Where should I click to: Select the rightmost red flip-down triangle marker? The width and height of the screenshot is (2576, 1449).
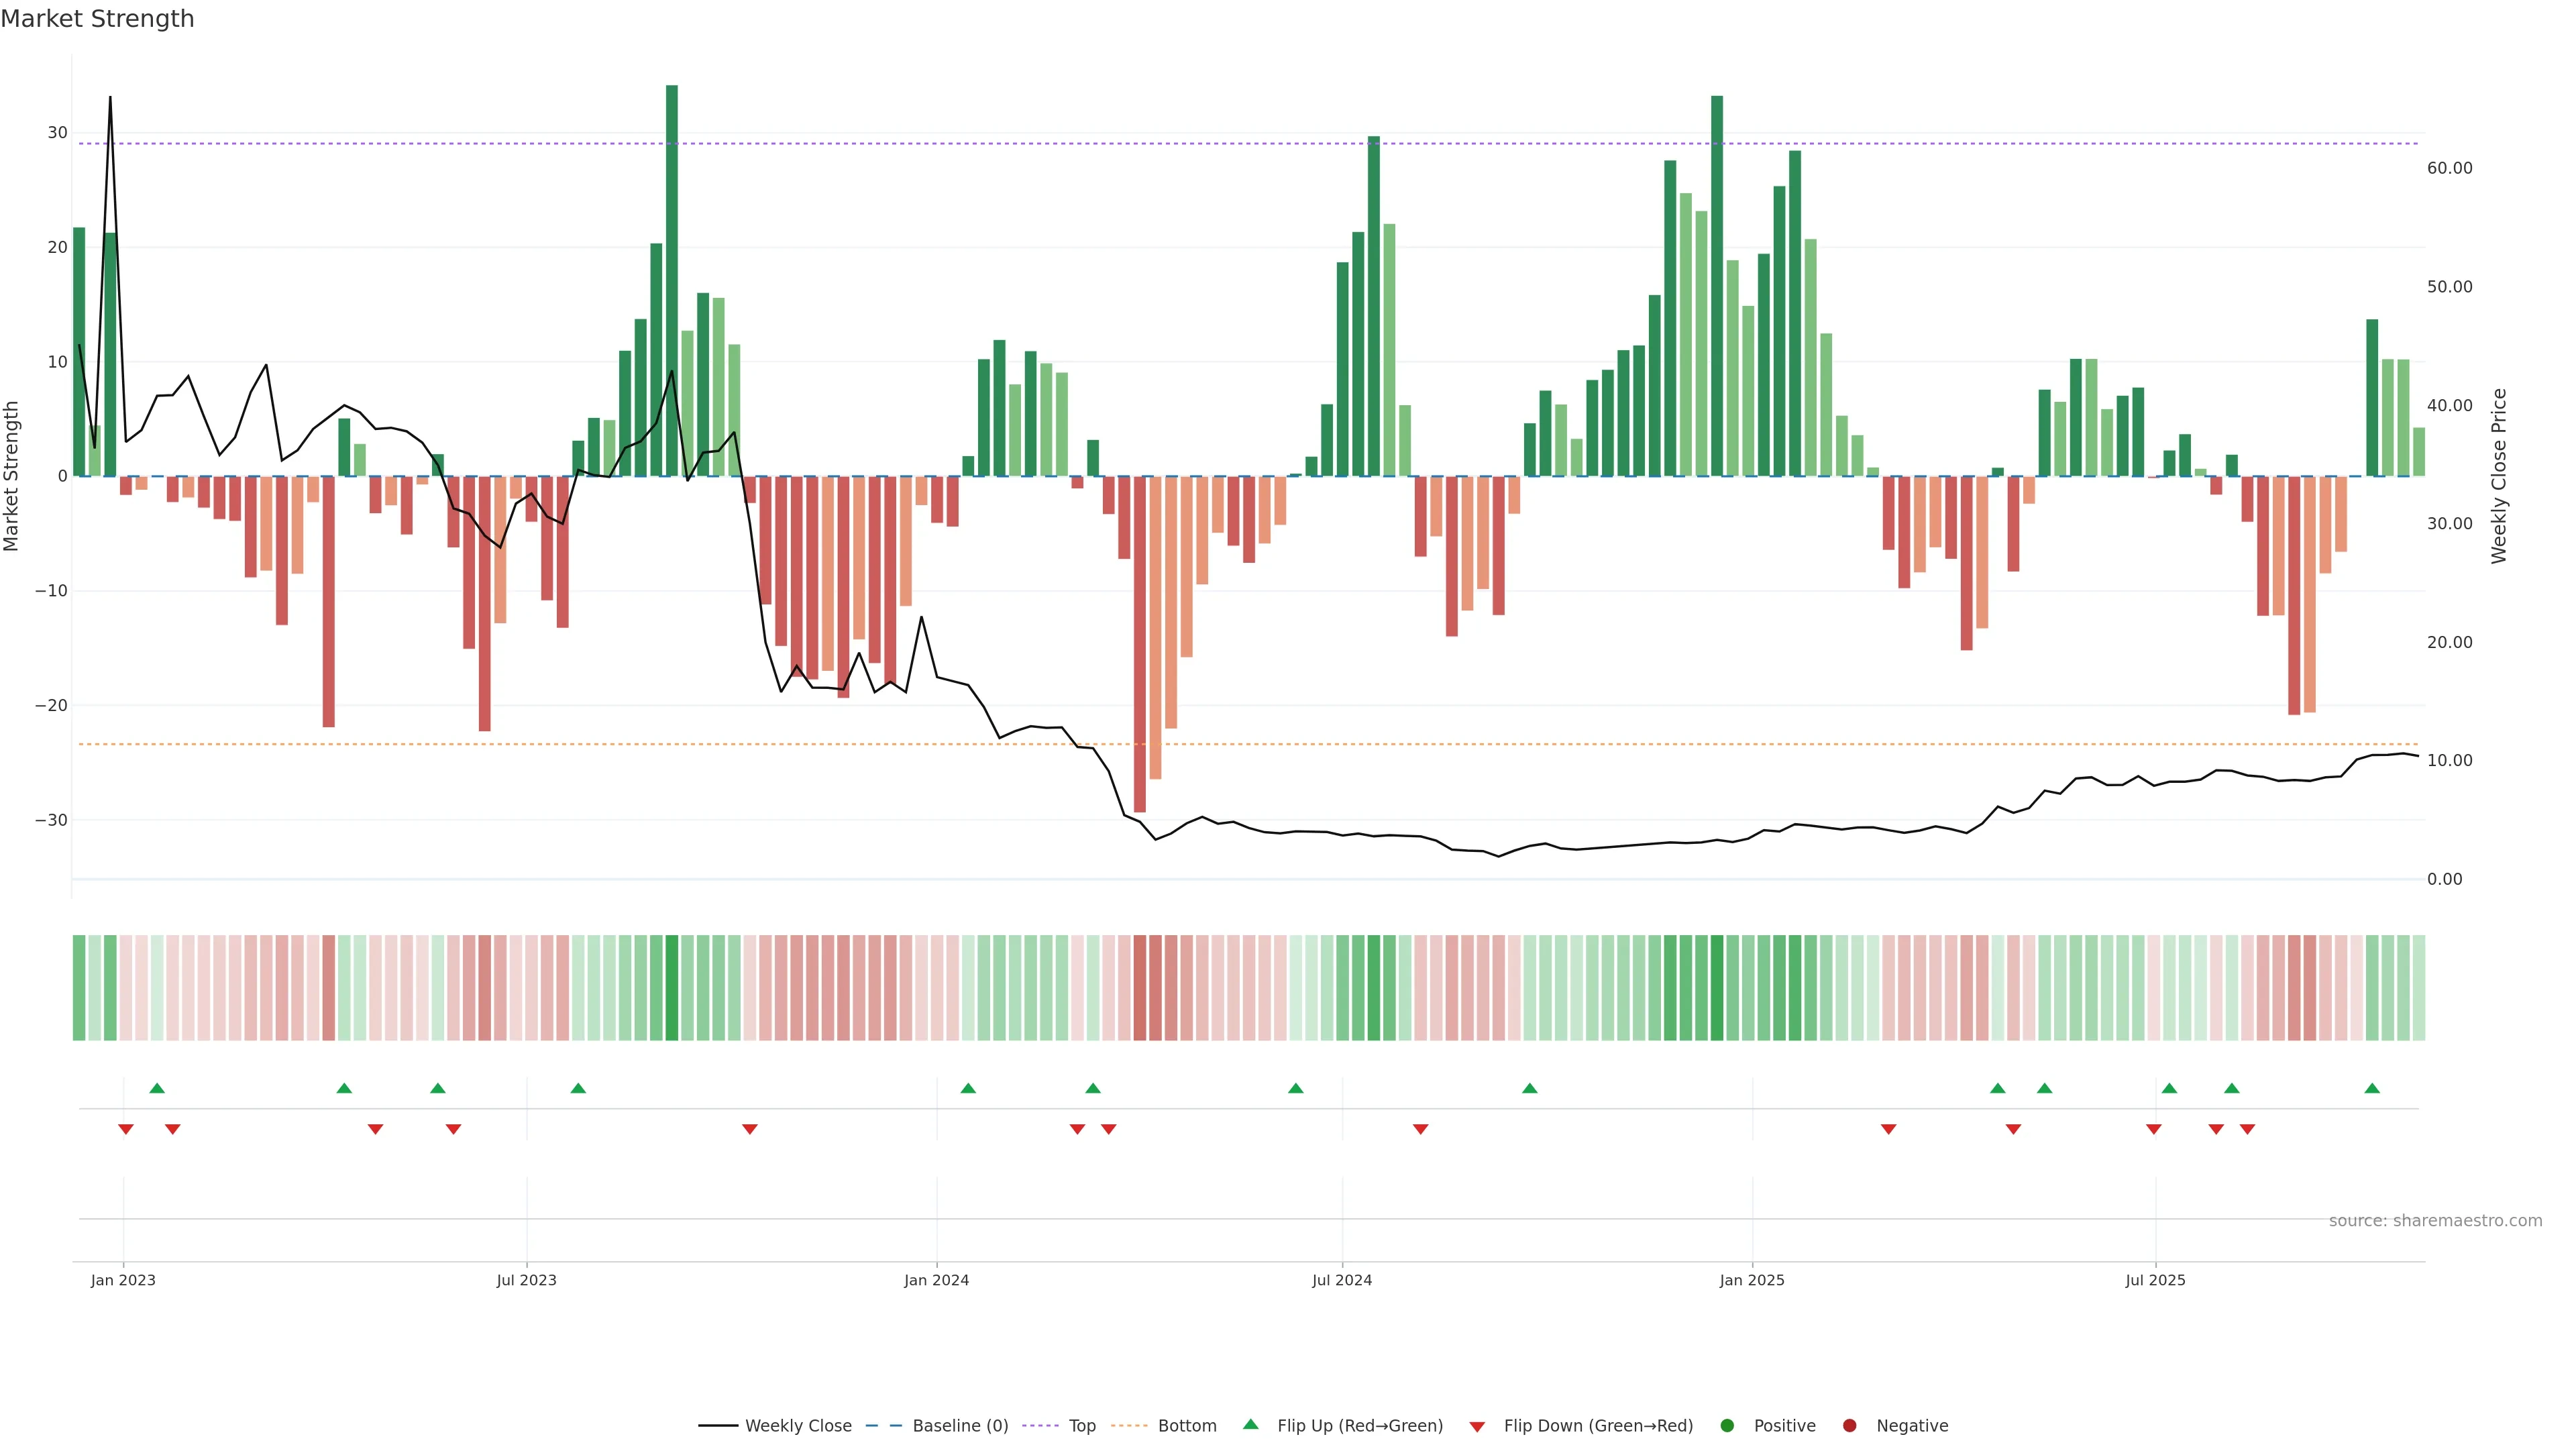tap(2247, 1129)
